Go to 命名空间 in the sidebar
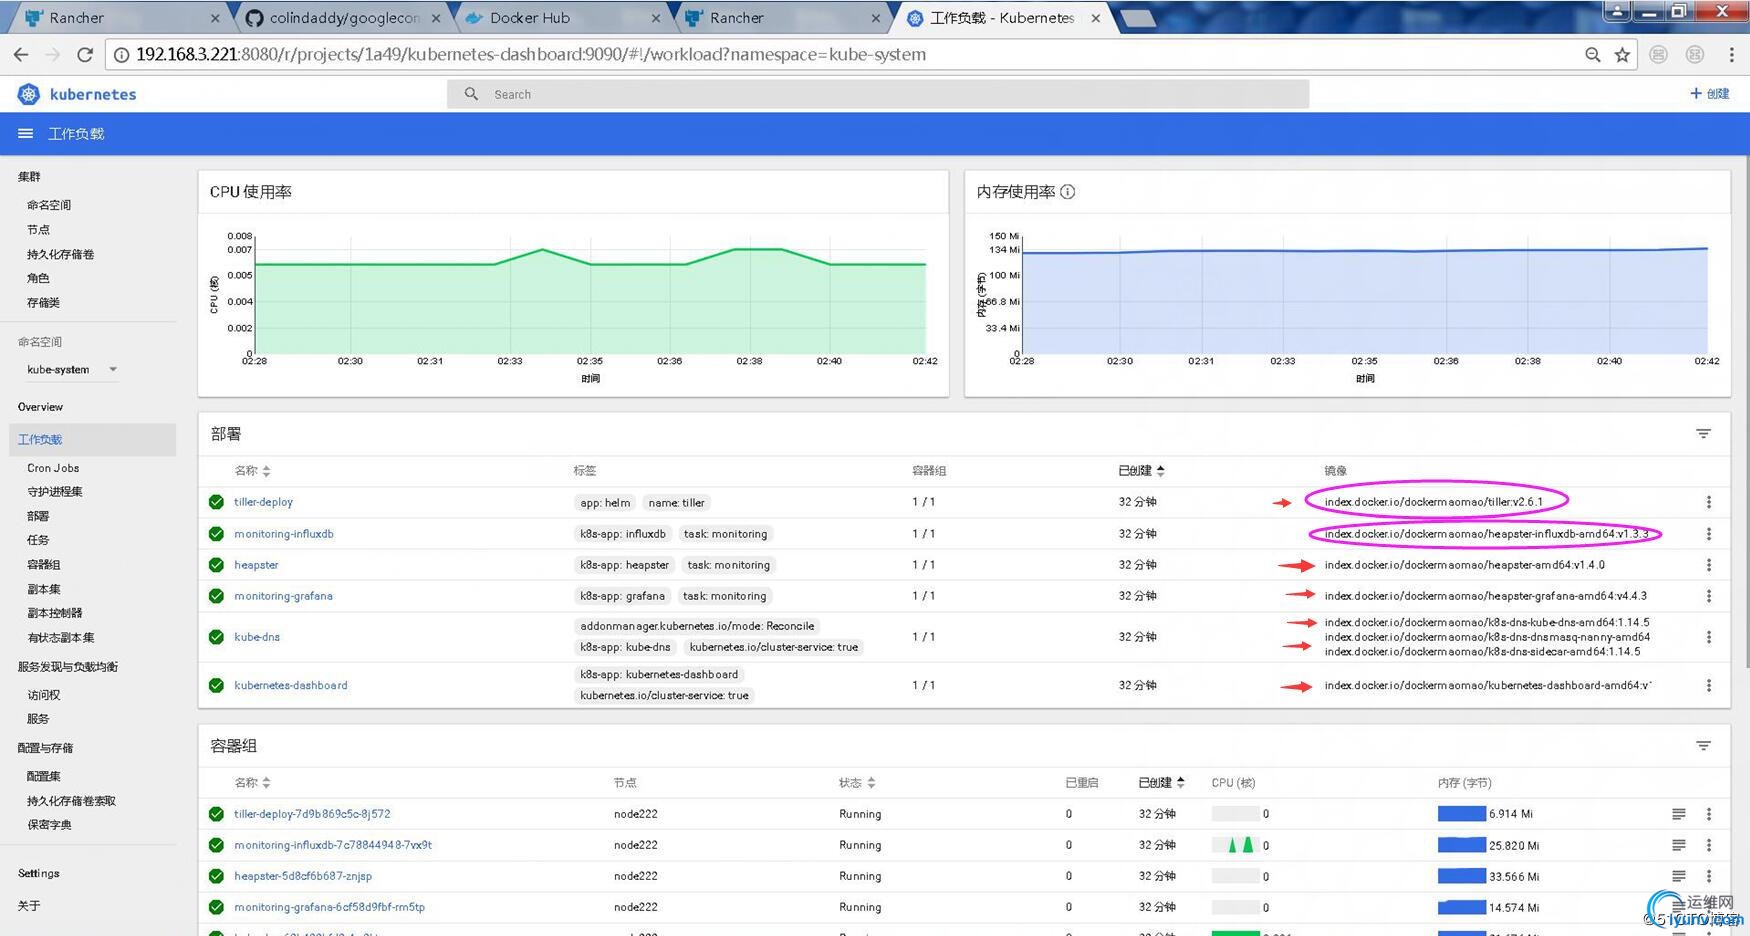The height and width of the screenshot is (936, 1750). tap(49, 205)
